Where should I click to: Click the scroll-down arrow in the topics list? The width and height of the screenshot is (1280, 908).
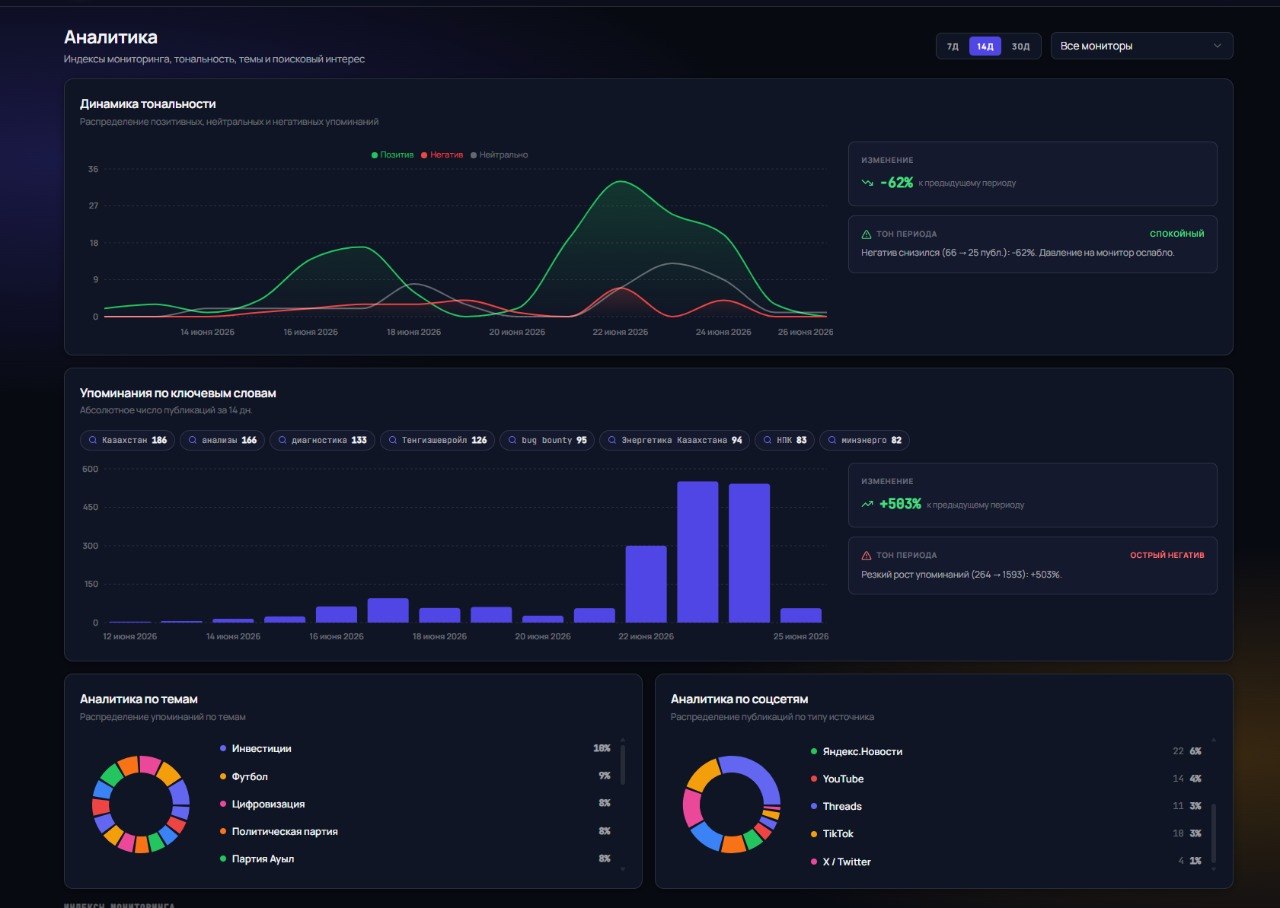622,869
